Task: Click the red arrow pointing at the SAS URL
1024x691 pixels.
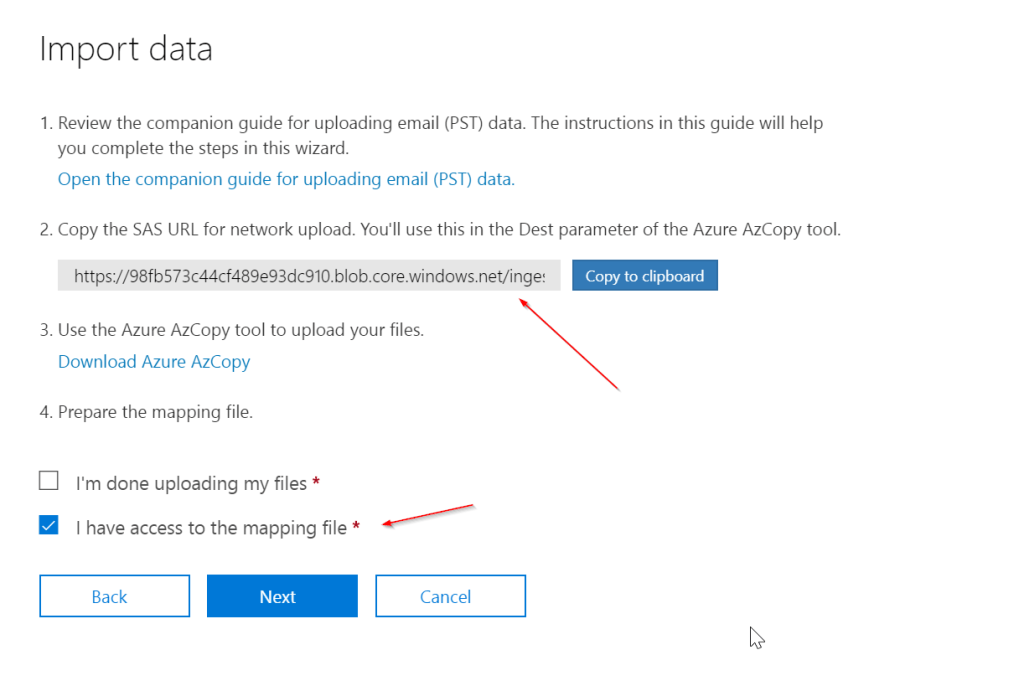Action: (568, 344)
